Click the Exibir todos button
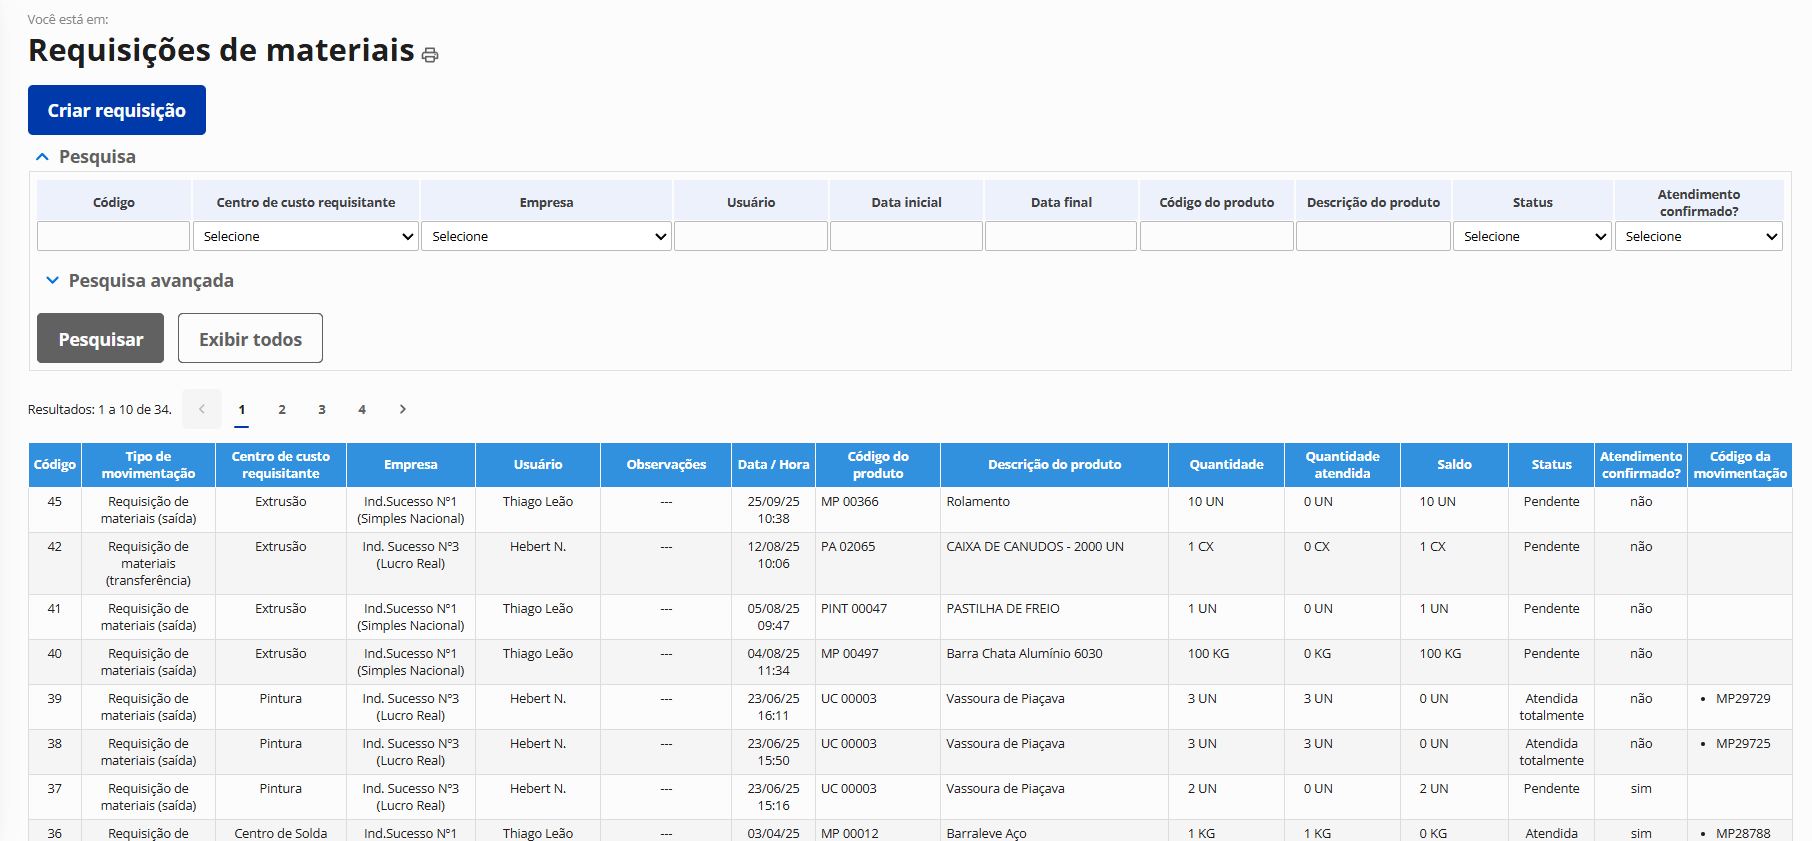 (250, 339)
